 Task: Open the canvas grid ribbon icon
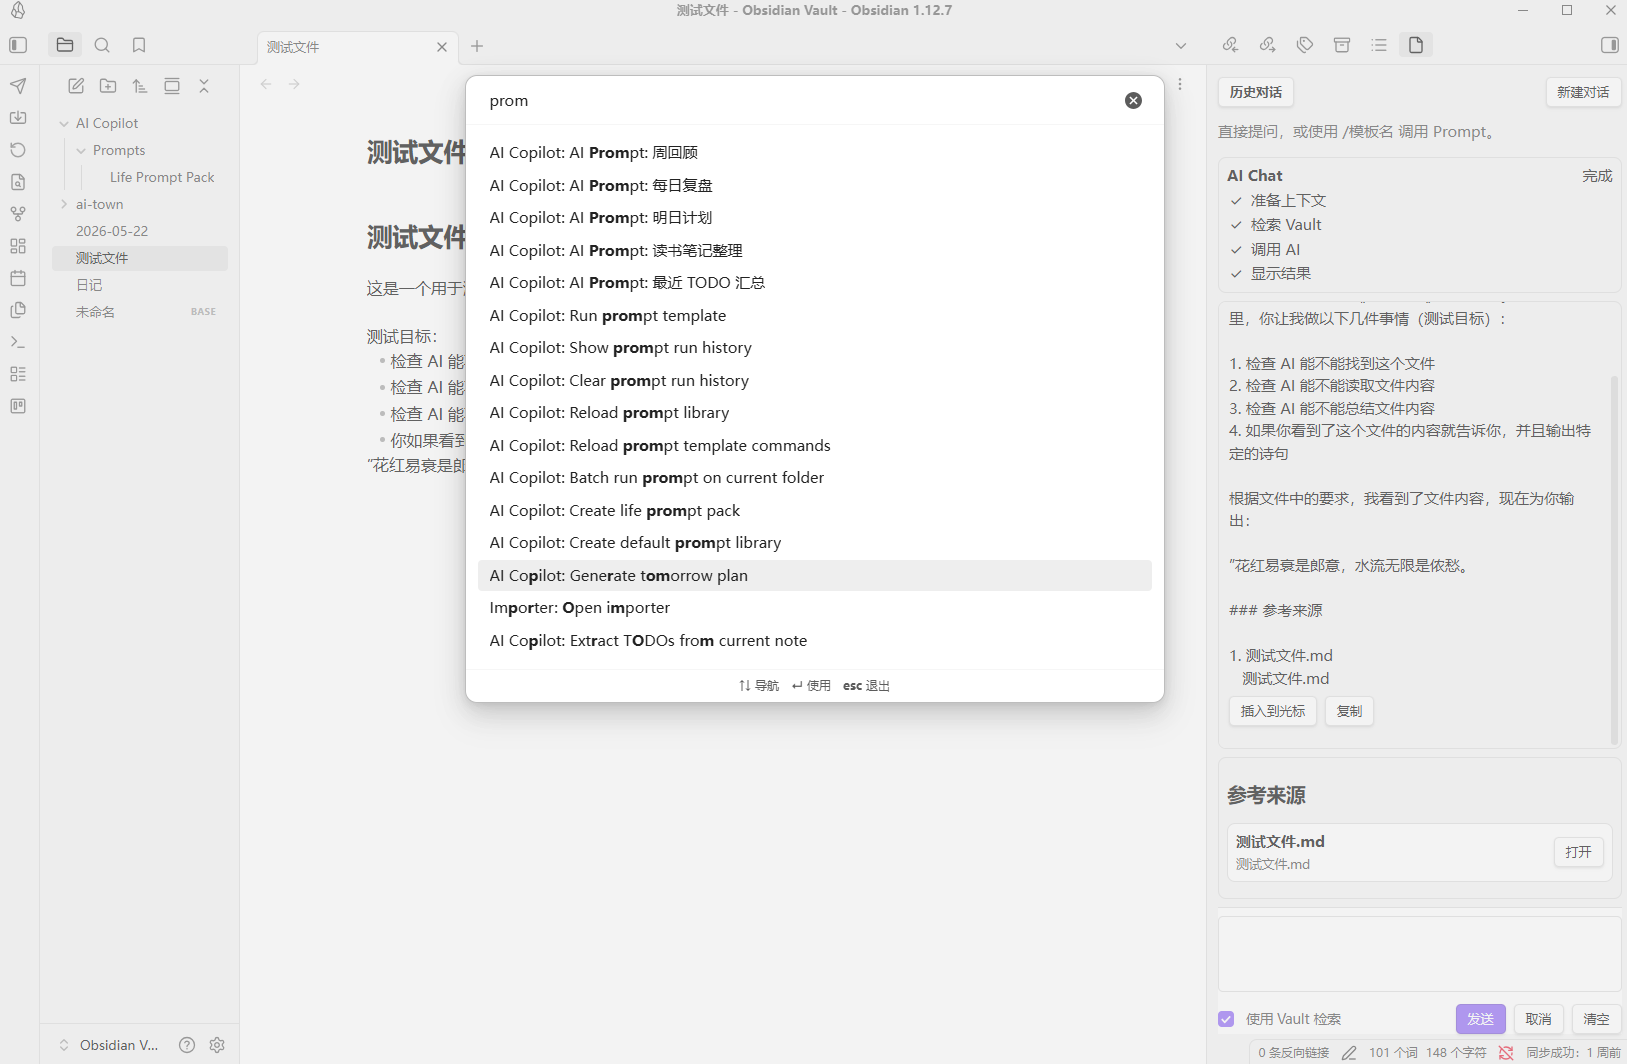(x=18, y=246)
